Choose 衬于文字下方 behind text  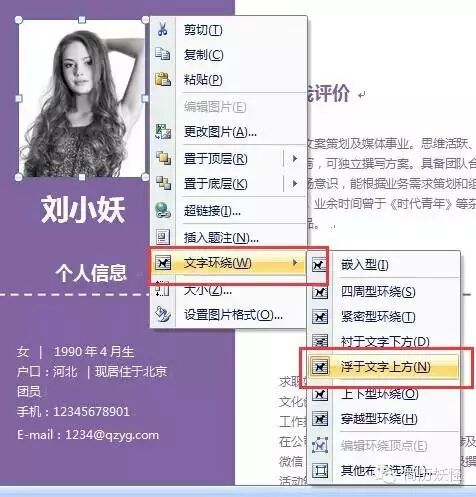click(384, 341)
